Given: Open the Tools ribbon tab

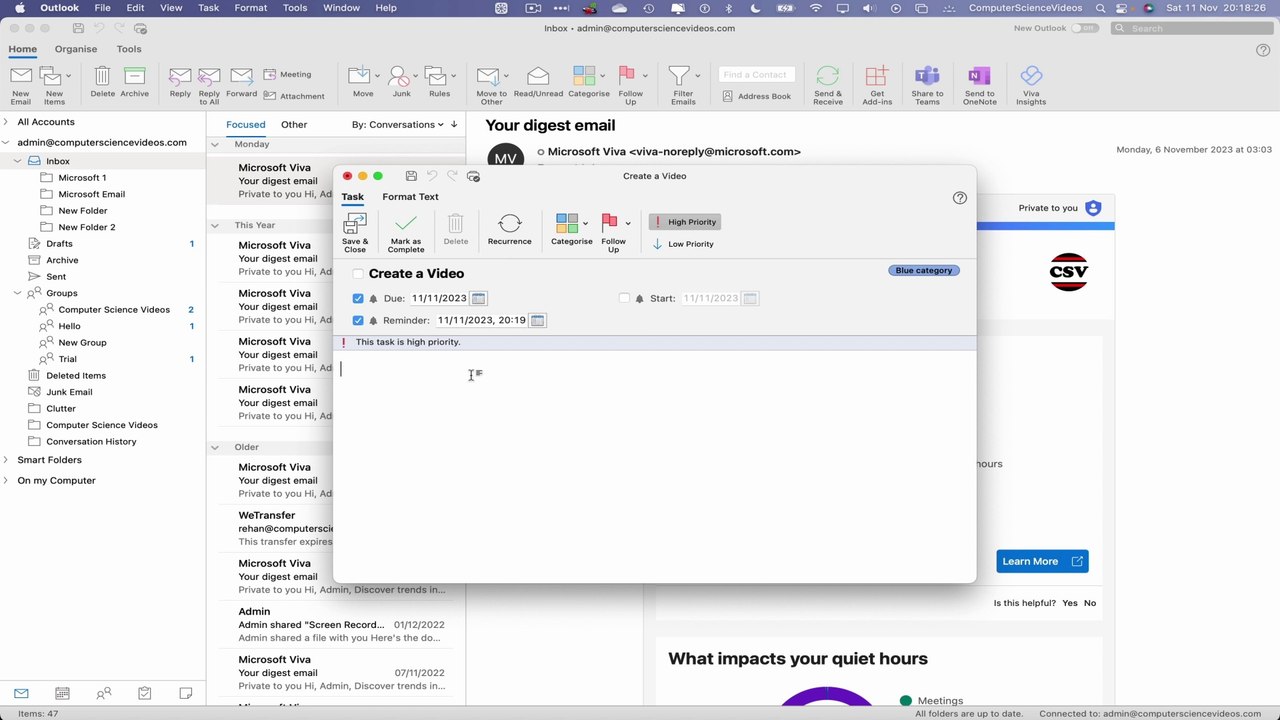Looking at the screenshot, I should tap(129, 49).
